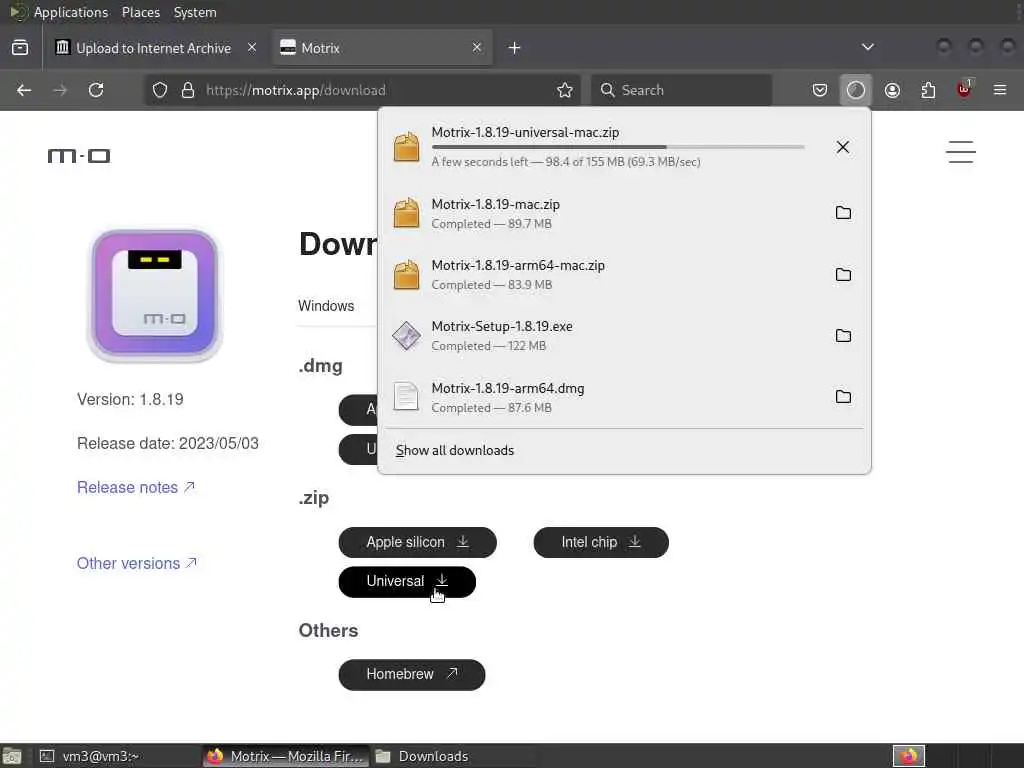Click the Motrix app icon image

(155, 295)
